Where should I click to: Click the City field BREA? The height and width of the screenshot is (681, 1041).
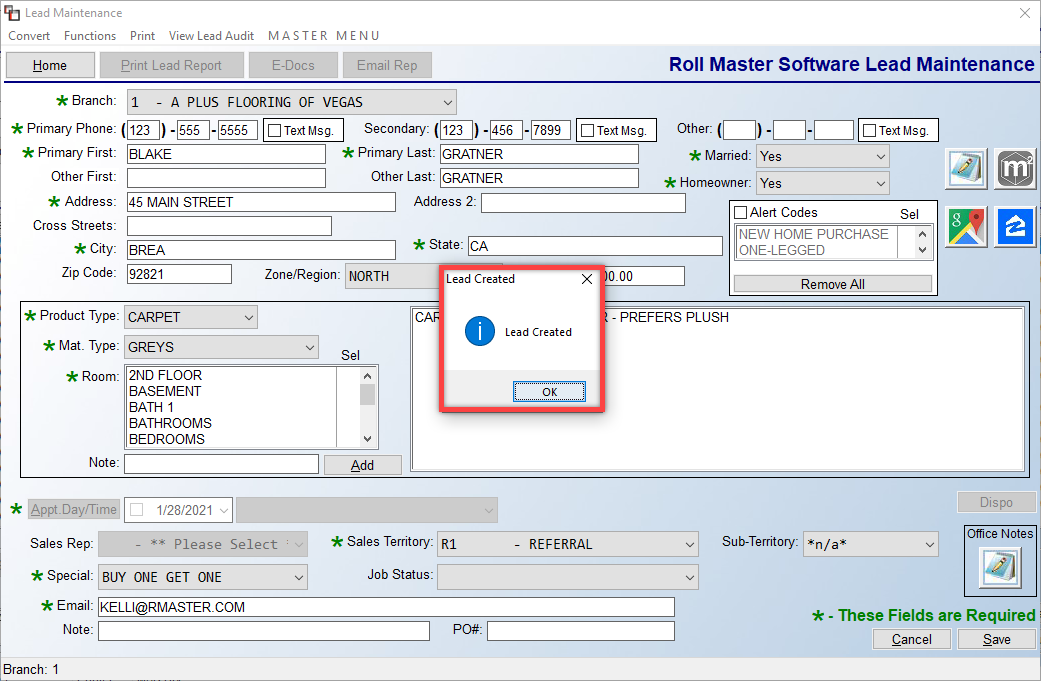[261, 250]
